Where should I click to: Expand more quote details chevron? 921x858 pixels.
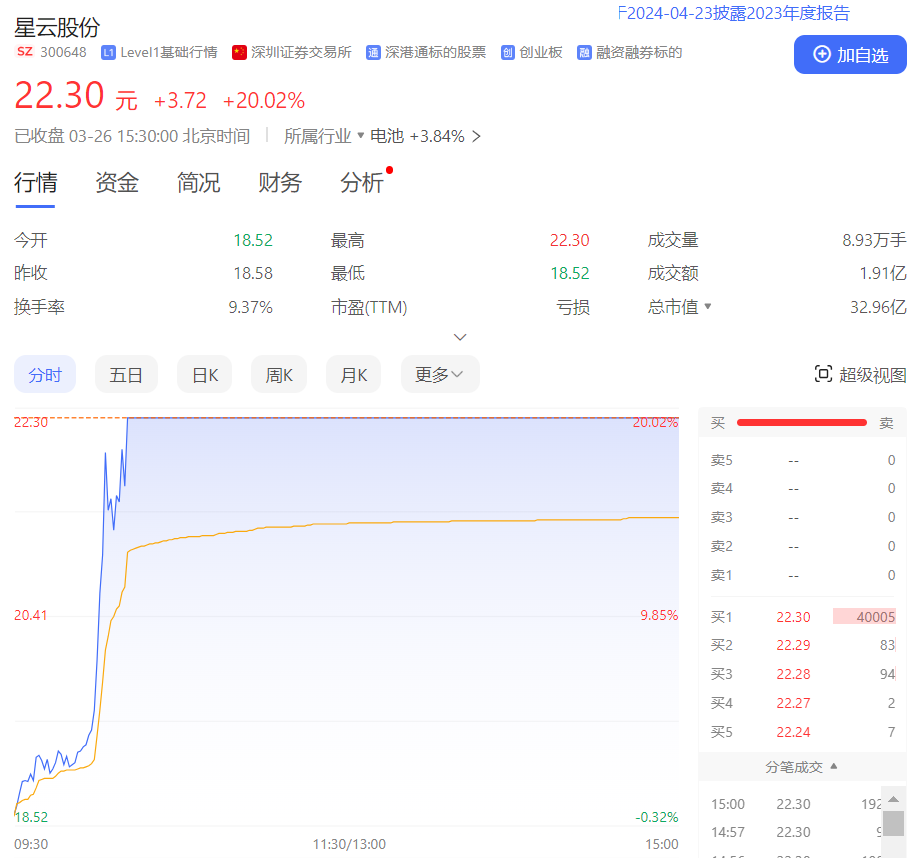click(x=460, y=337)
